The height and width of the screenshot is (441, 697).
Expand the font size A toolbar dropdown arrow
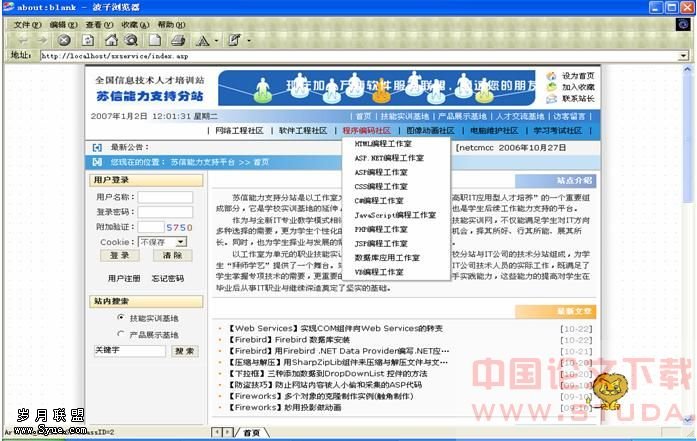tap(216, 40)
